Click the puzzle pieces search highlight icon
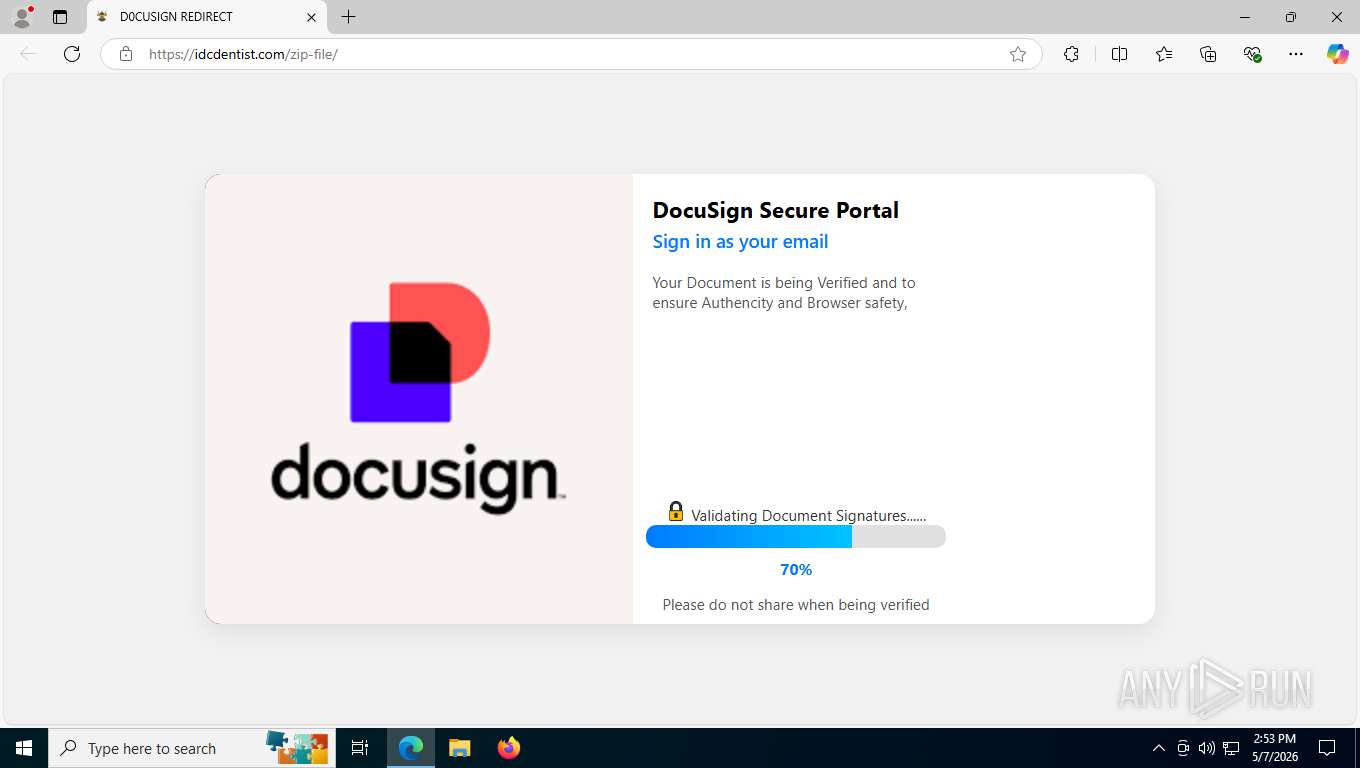This screenshot has width=1360, height=768. (x=297, y=748)
